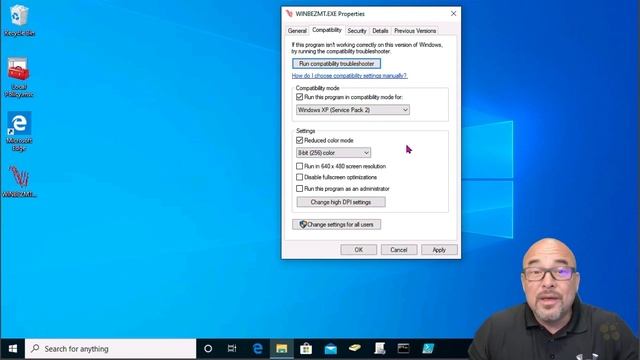The width and height of the screenshot is (640, 360).
Task: Click the 'Search for anything' box
Action: pos(111,349)
